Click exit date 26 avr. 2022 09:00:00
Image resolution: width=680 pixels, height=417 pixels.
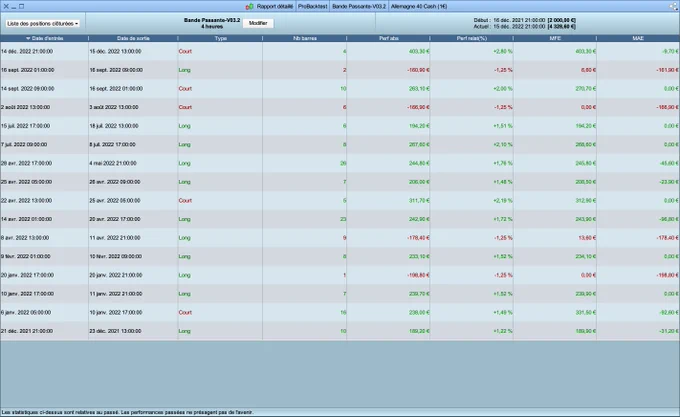tap(114, 182)
